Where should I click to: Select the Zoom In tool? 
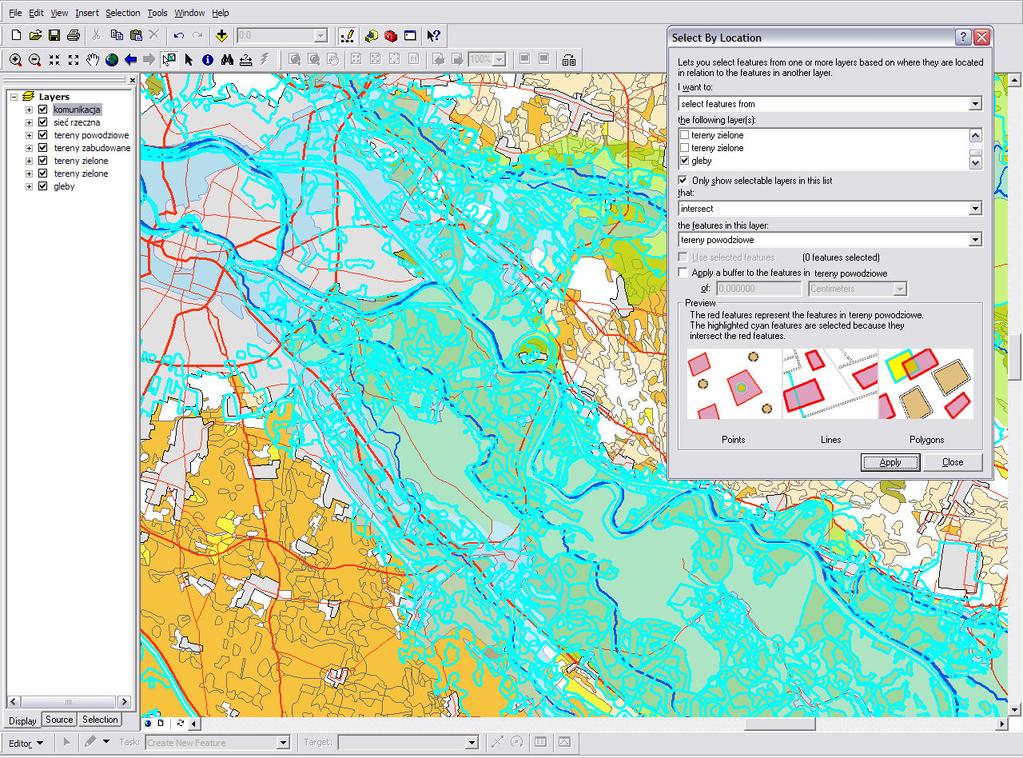coord(16,60)
